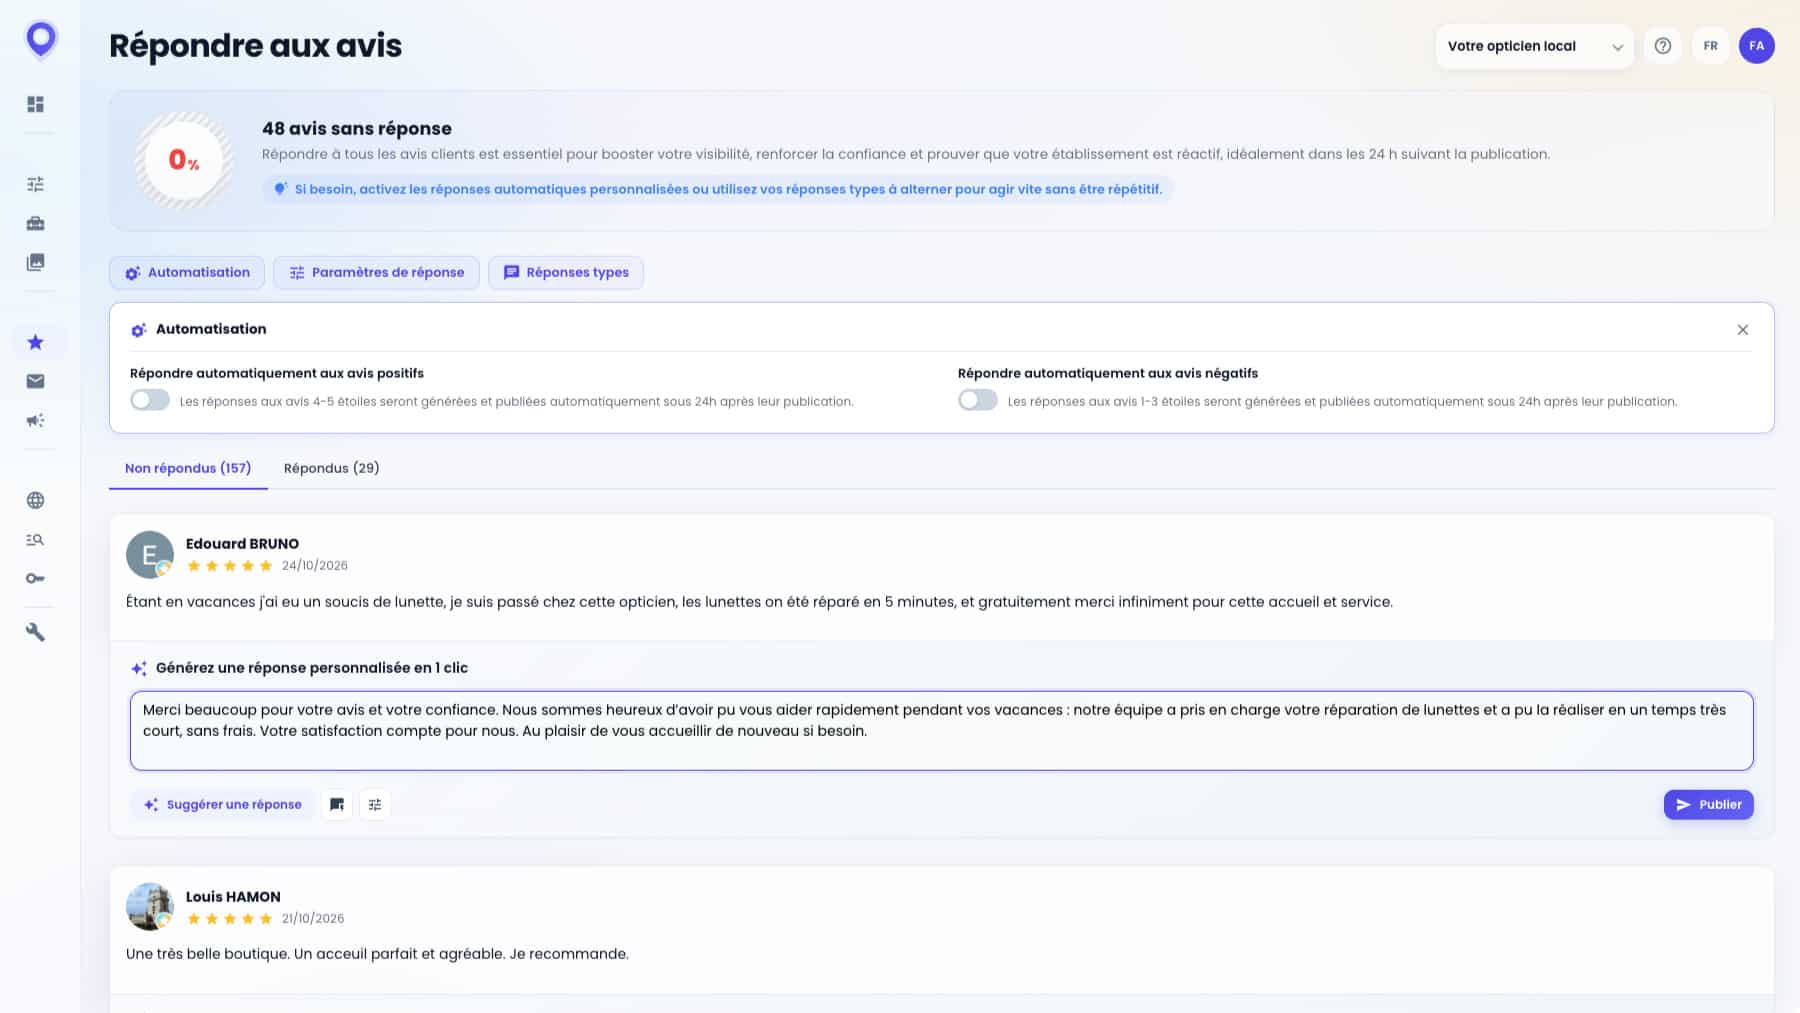Click the heading 48 avis sans réponse

click(357, 128)
